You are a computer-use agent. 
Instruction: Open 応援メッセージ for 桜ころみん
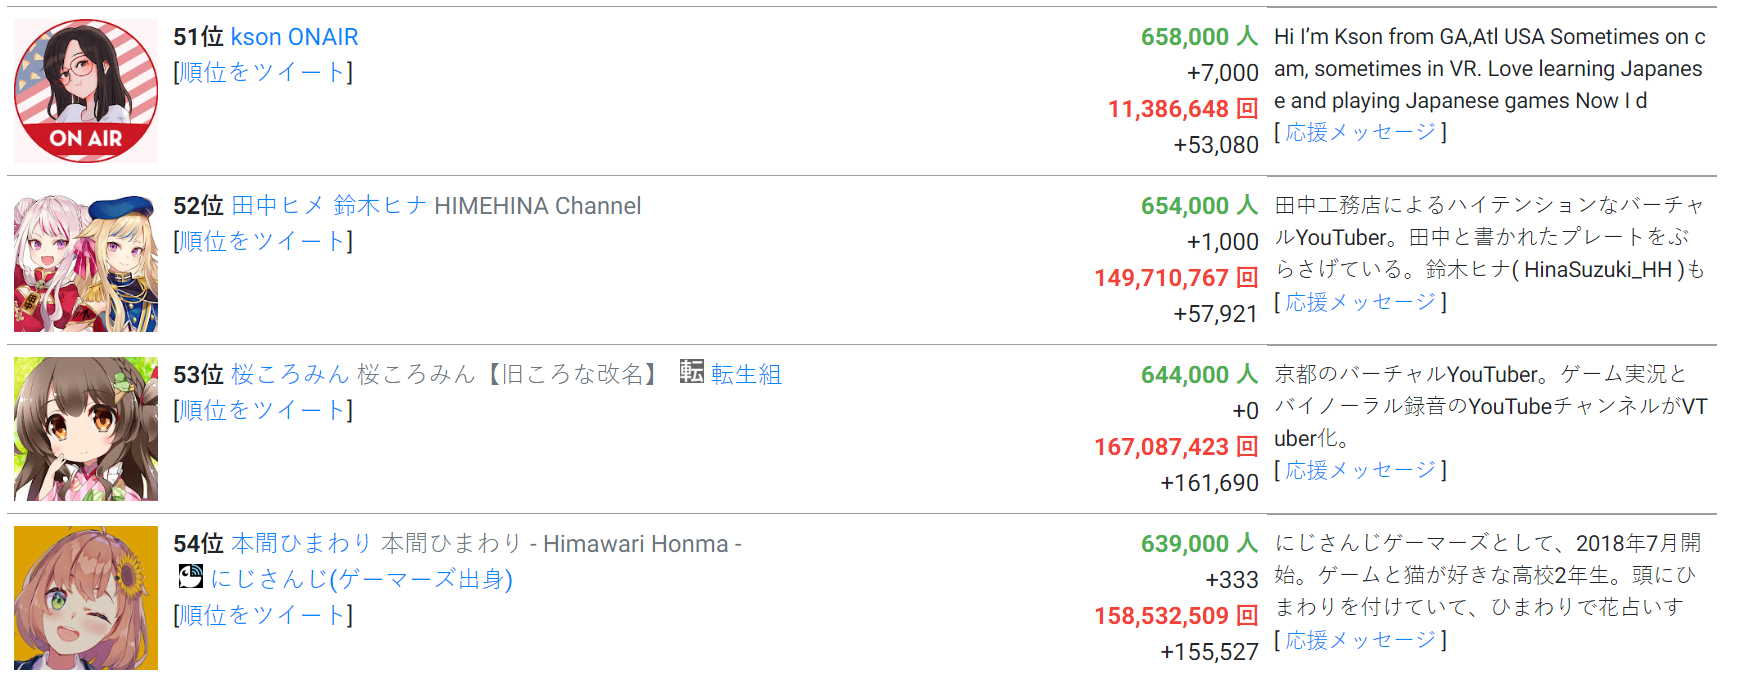pos(1360,471)
